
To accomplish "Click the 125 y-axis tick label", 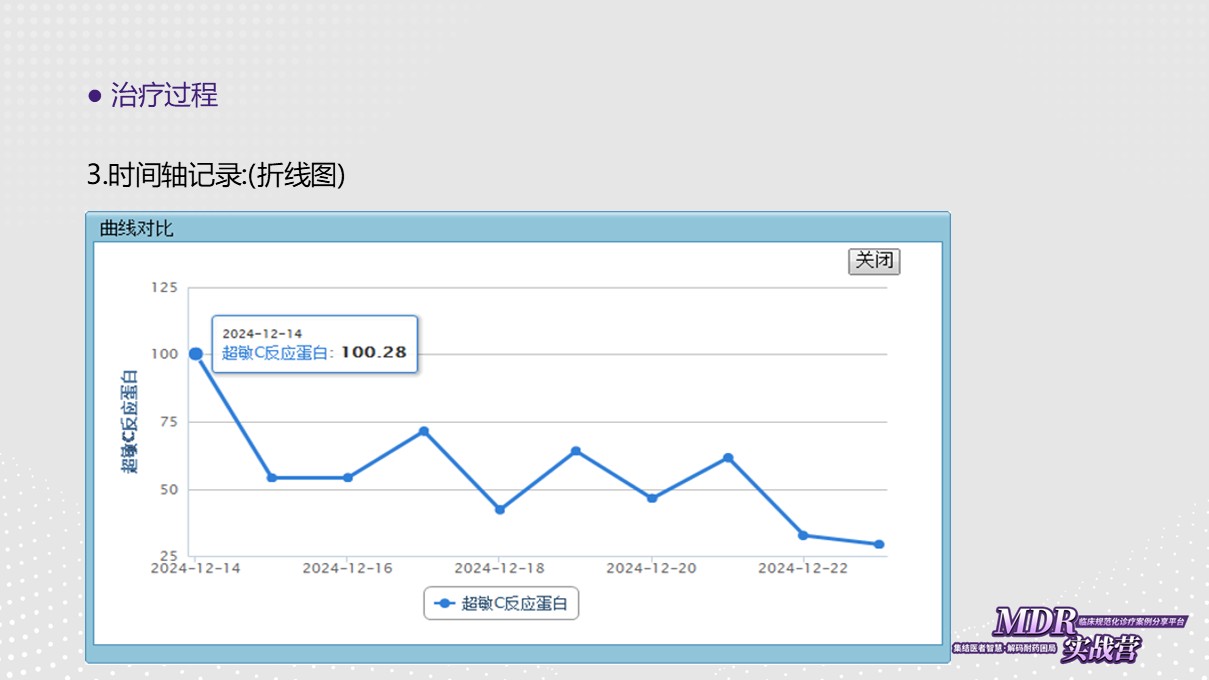I will click(164, 288).
